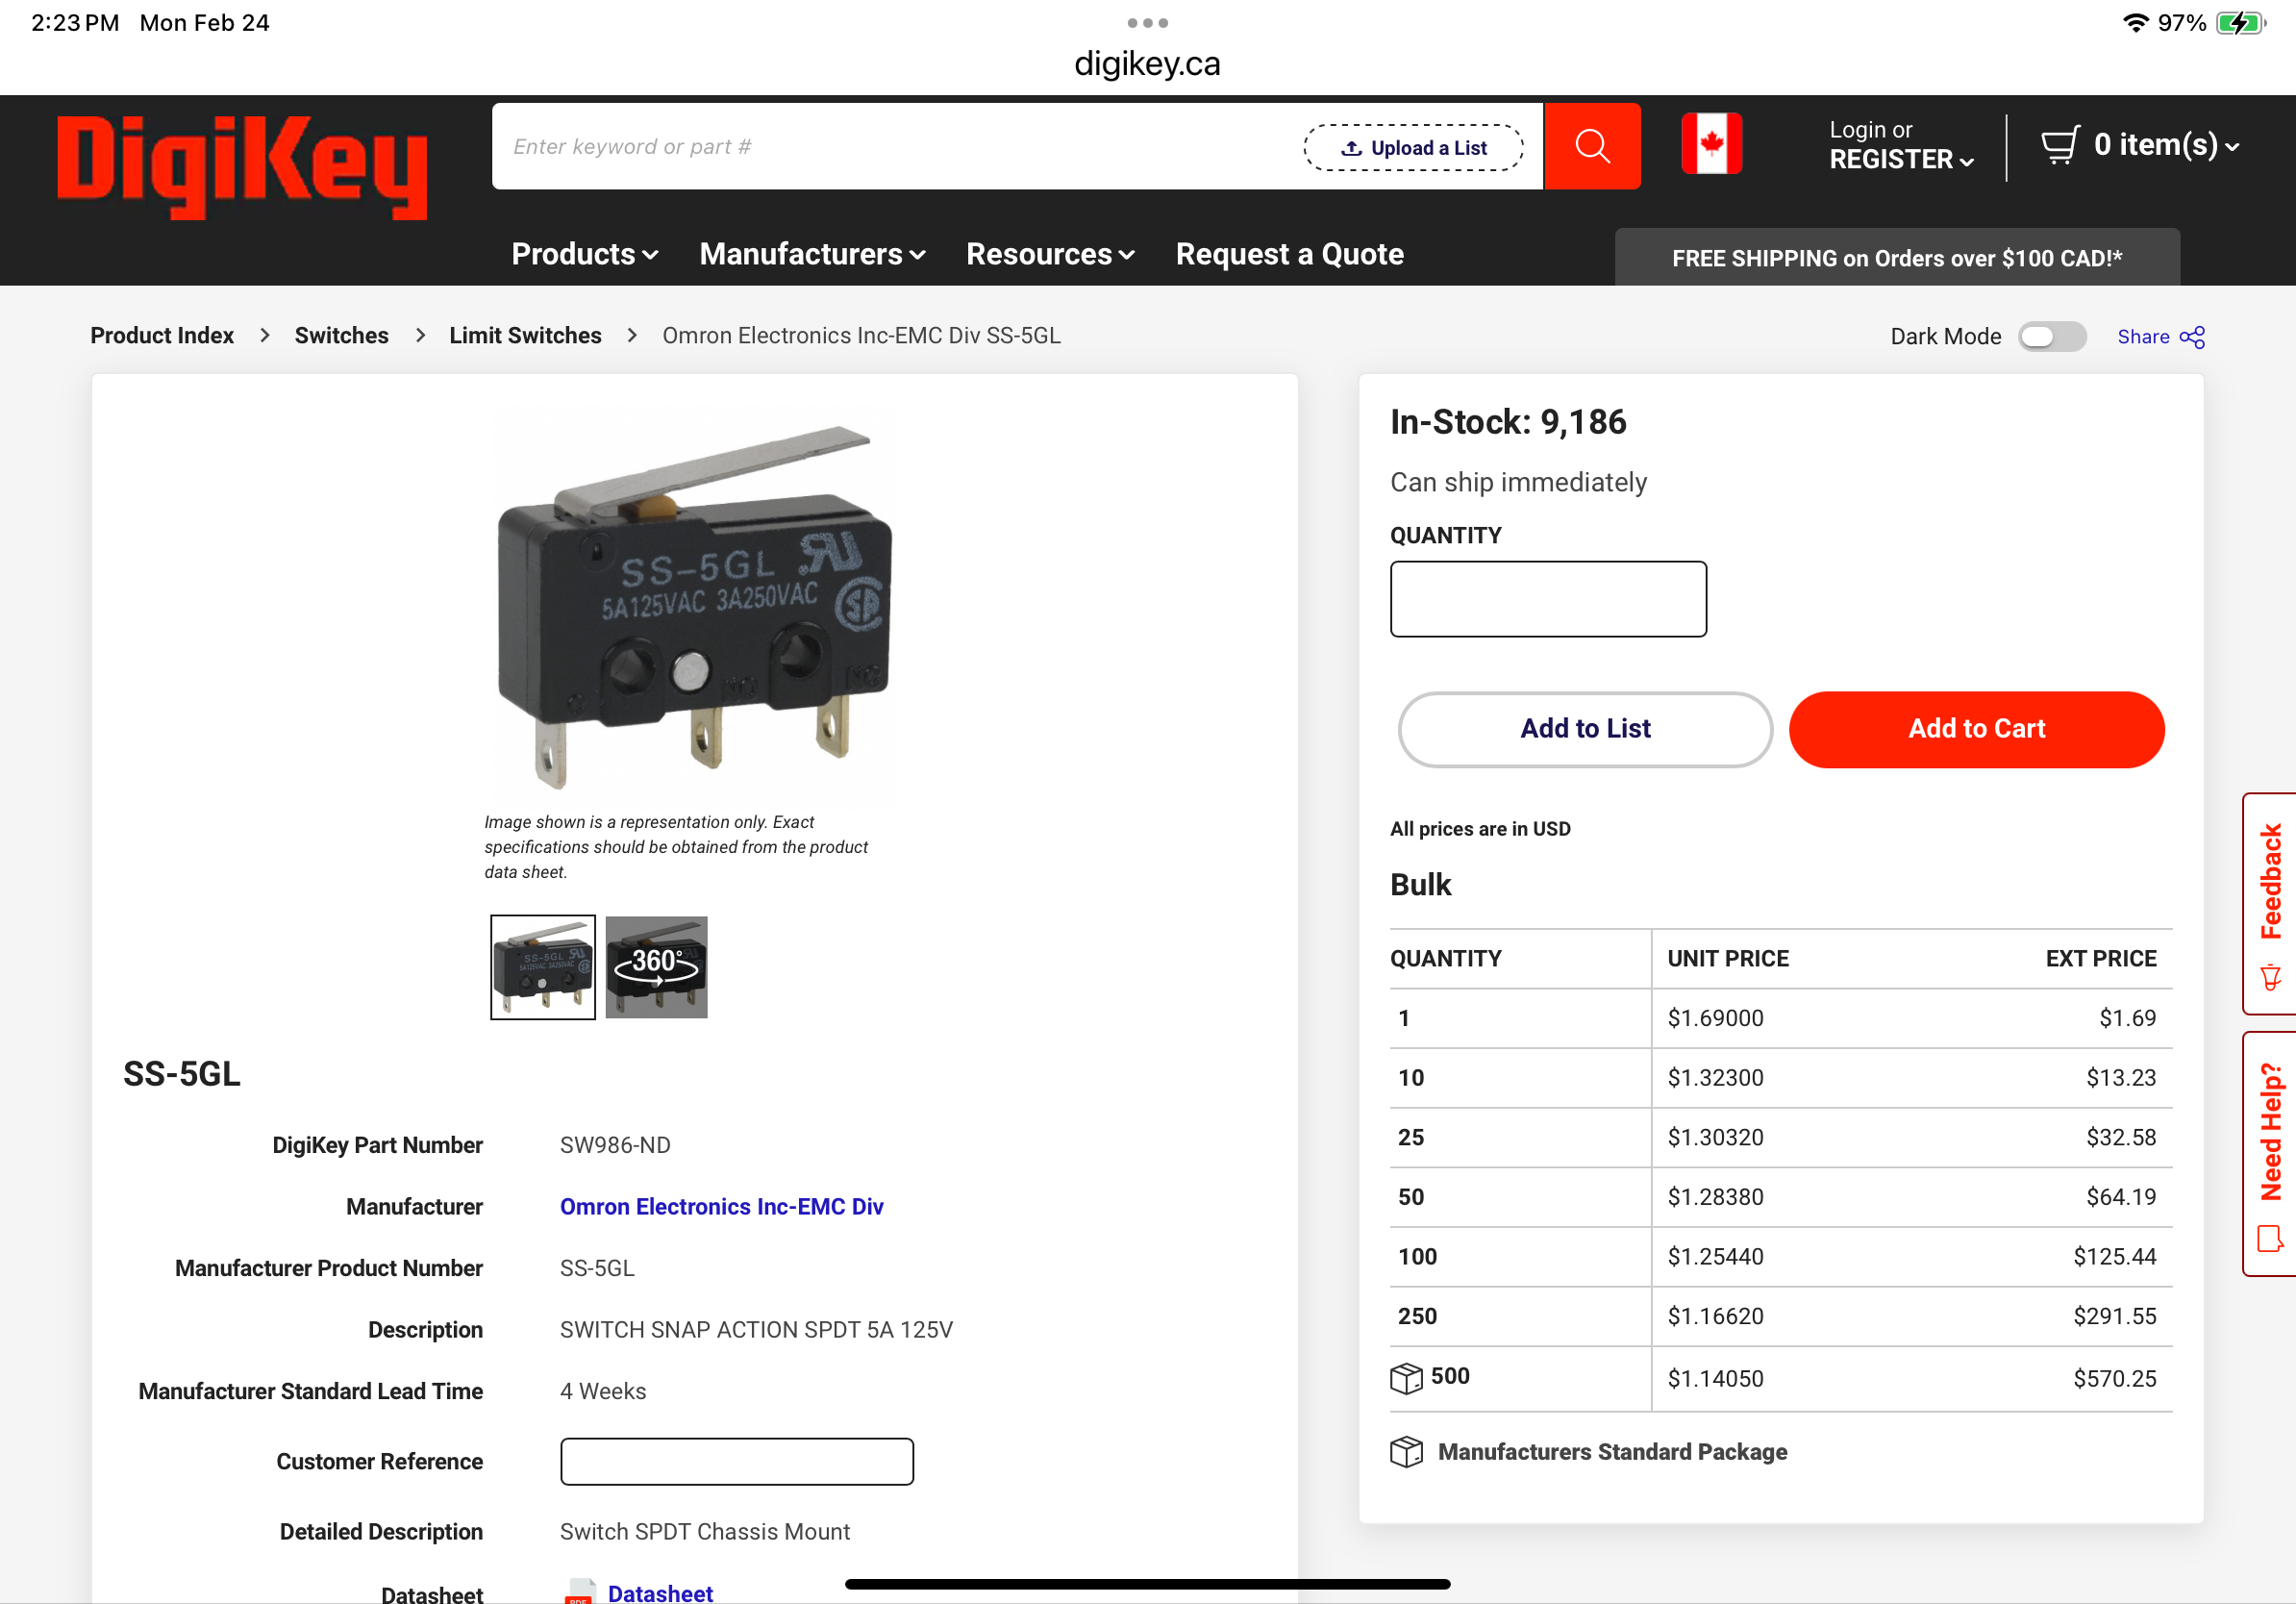The width and height of the screenshot is (2296, 1604).
Task: Select quantity 100 price row
Action: (1780, 1257)
